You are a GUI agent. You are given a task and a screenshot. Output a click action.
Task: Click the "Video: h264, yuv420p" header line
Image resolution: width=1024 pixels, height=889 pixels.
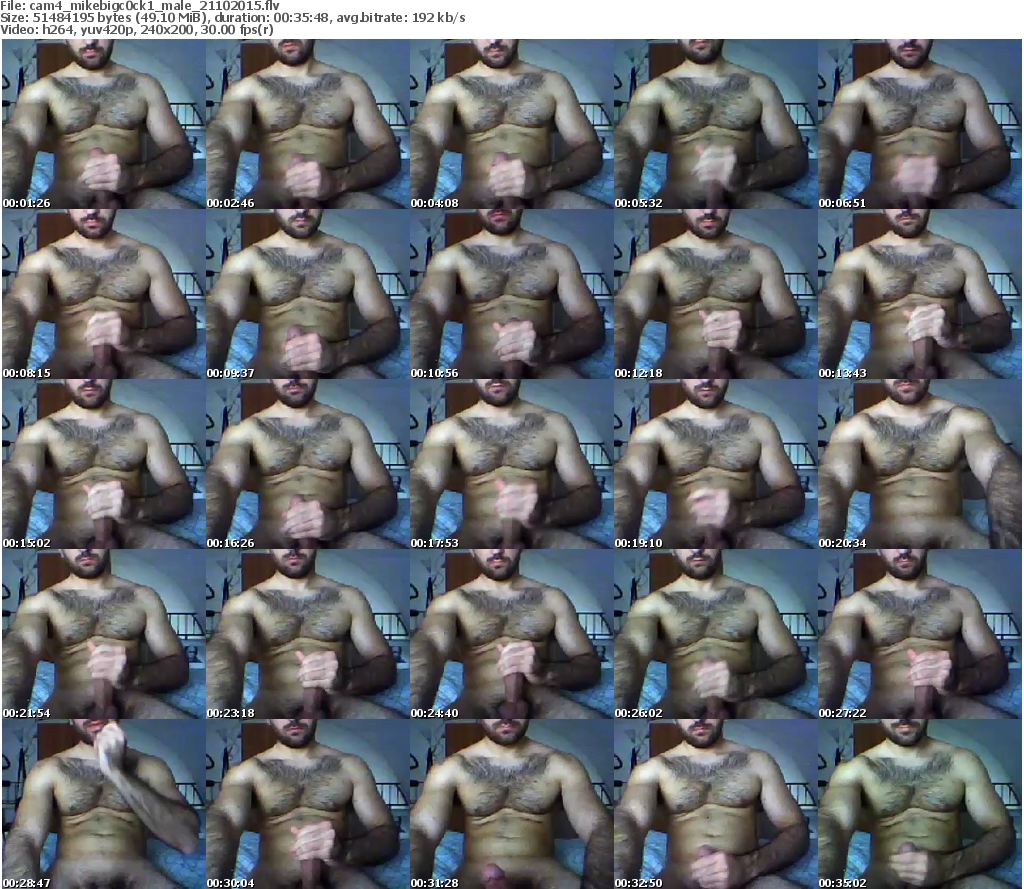click(x=137, y=30)
